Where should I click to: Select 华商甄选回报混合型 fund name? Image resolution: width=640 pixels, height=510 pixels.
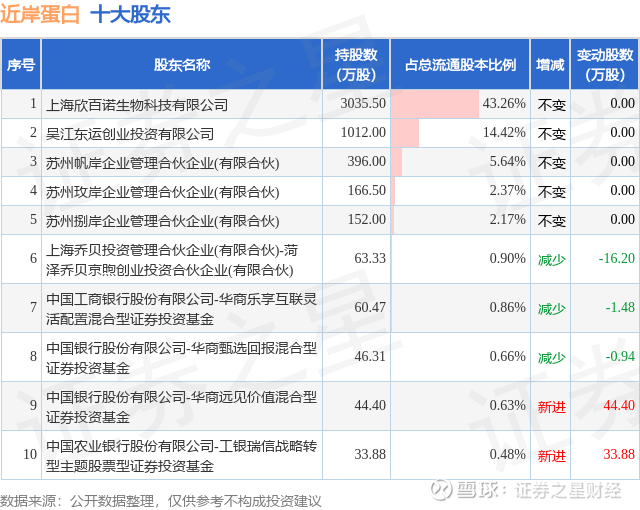click(181, 357)
